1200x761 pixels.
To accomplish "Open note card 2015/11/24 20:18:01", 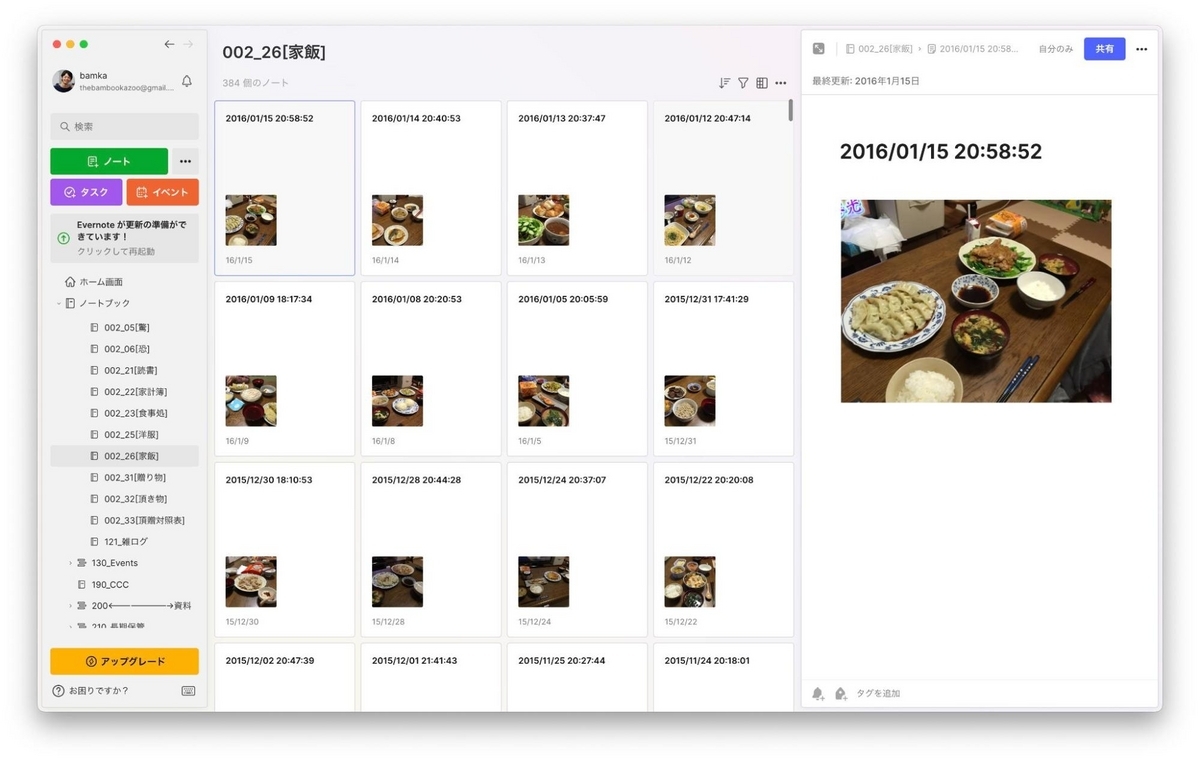I will point(723,678).
